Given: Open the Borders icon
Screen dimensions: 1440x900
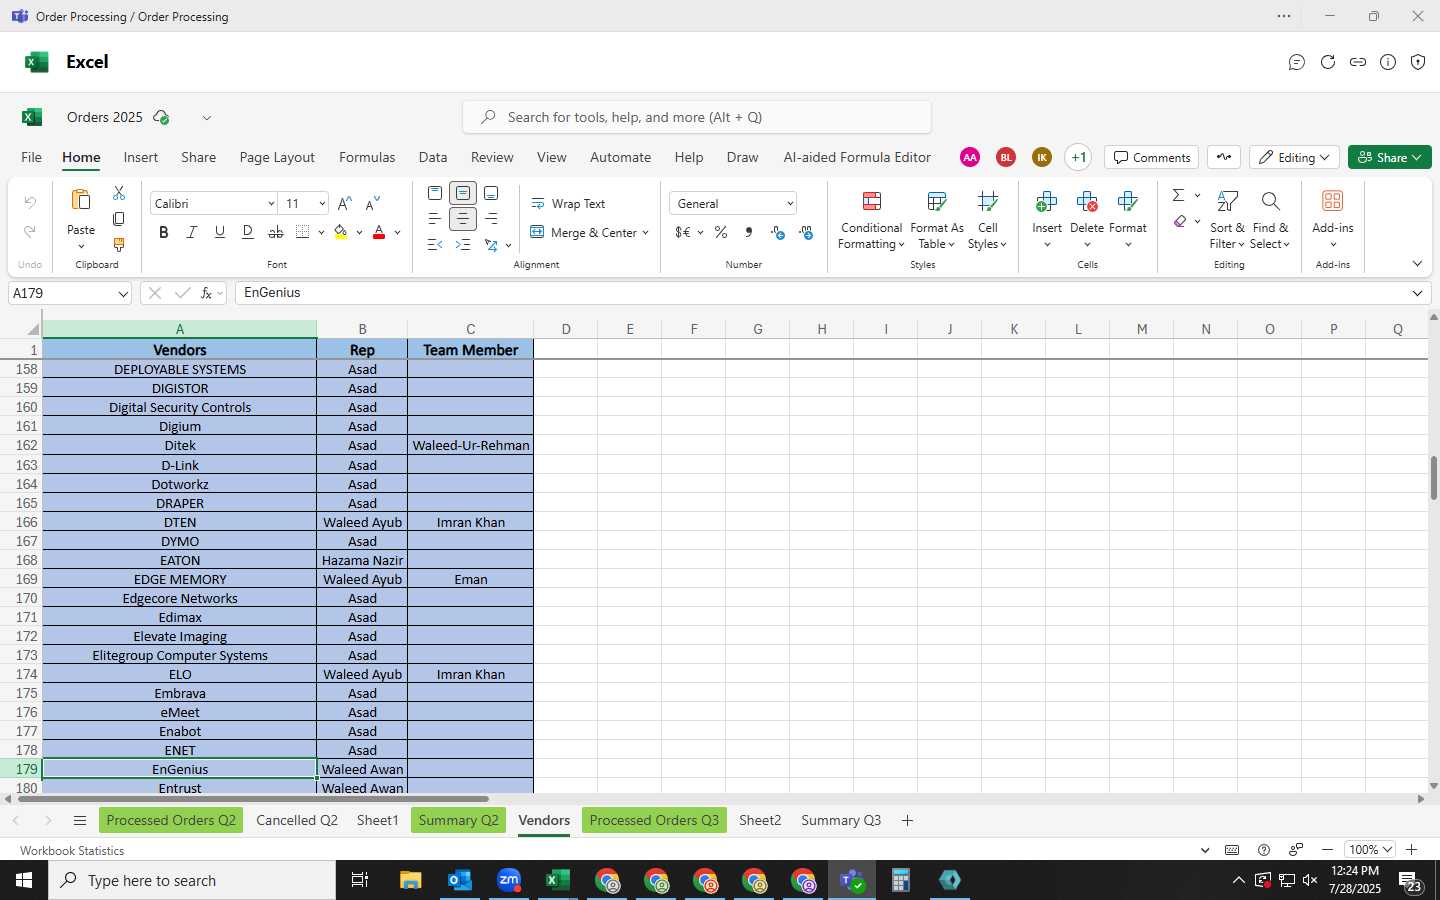Looking at the screenshot, I should click(303, 232).
